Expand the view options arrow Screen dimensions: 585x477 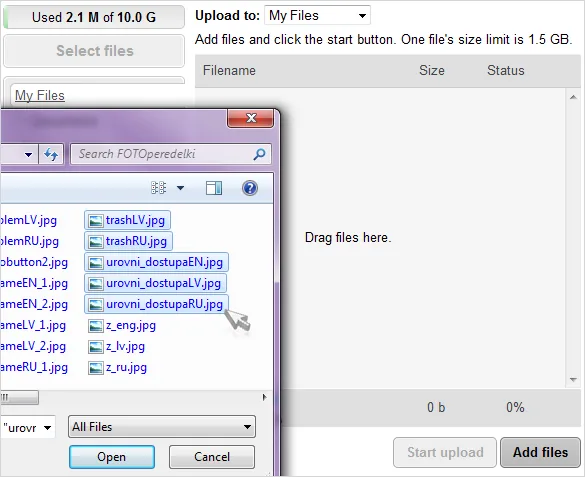pos(181,188)
